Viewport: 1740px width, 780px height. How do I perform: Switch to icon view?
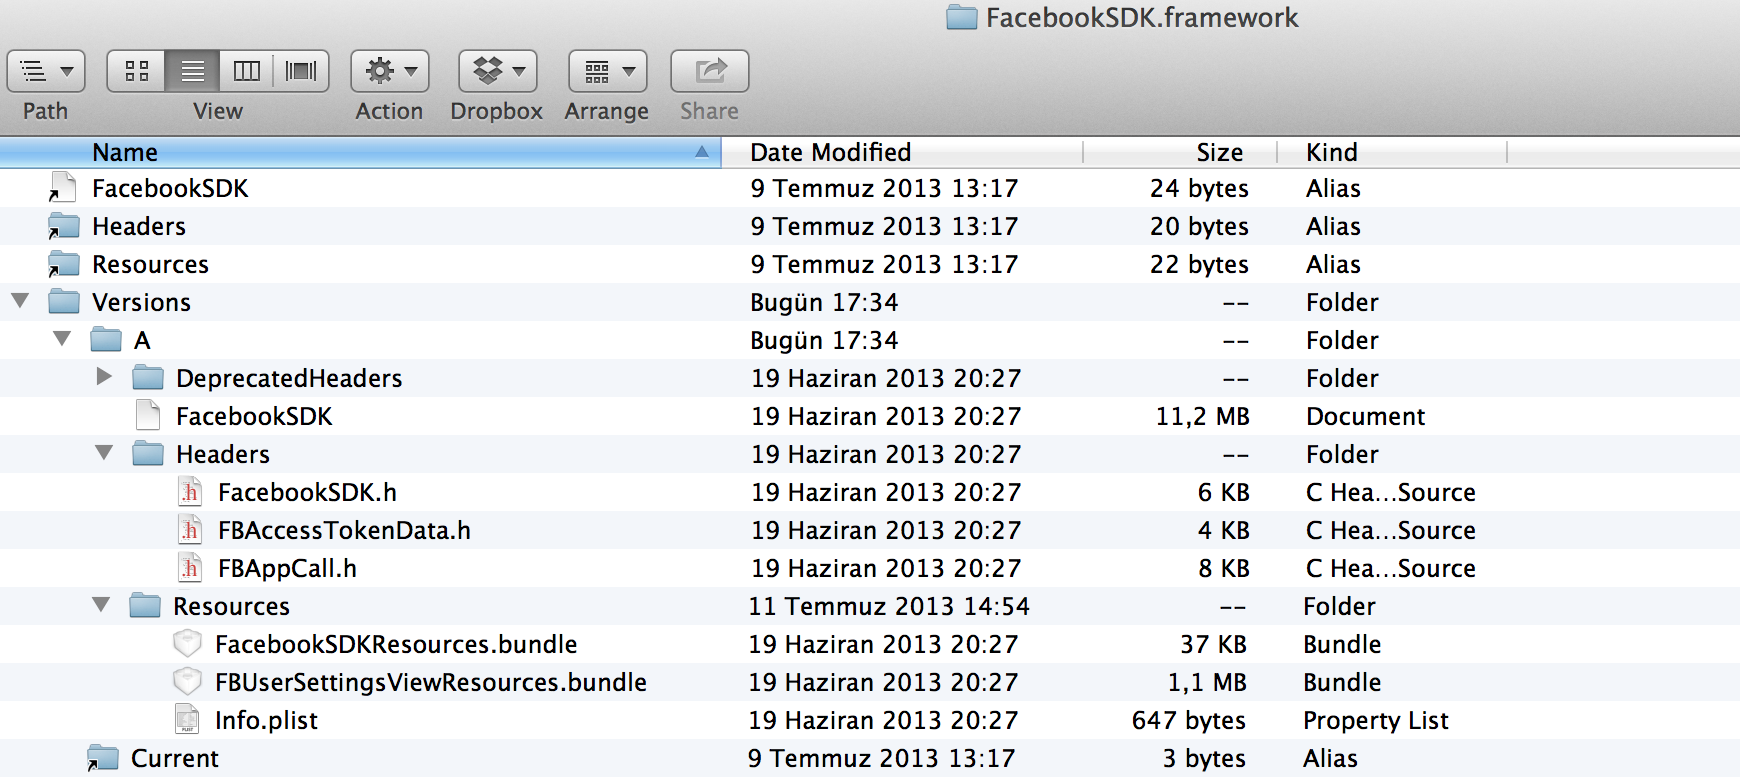137,71
